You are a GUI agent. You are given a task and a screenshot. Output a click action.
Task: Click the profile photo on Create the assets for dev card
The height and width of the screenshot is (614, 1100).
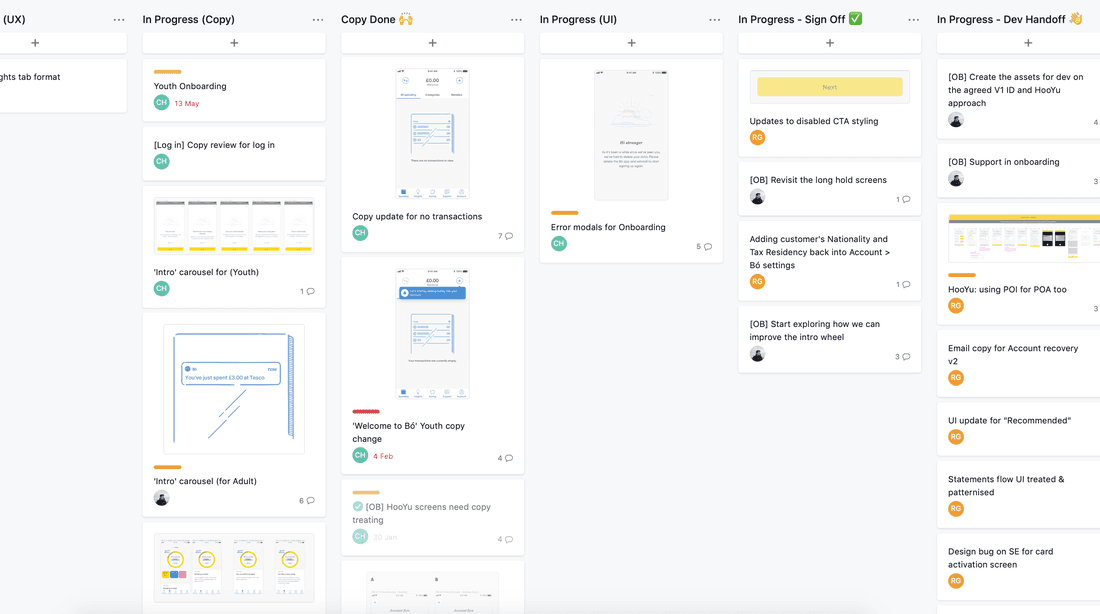click(955, 119)
